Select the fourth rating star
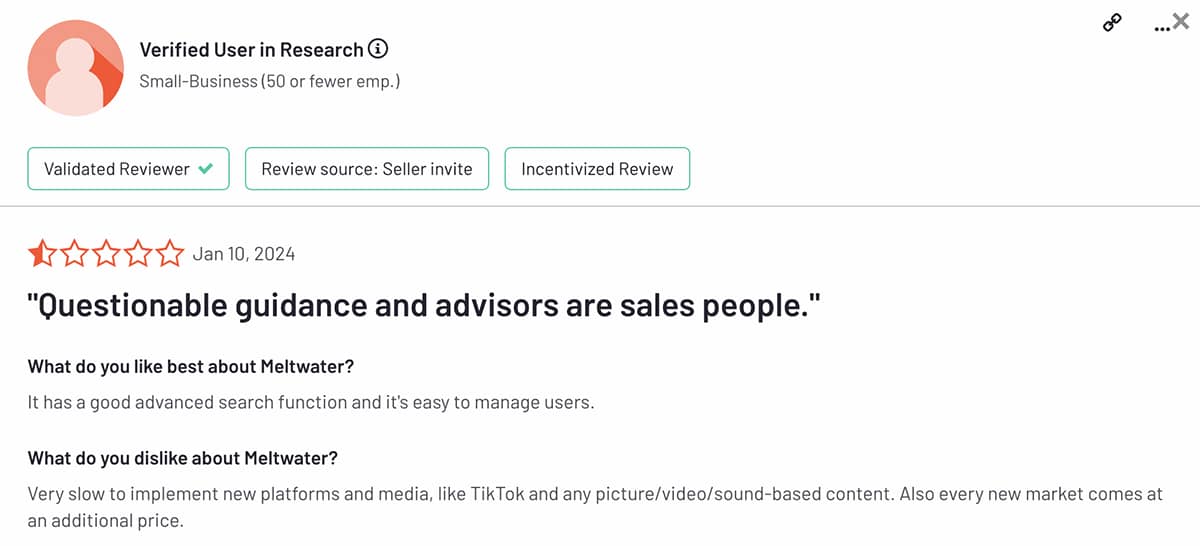1200x546 pixels. 138,254
